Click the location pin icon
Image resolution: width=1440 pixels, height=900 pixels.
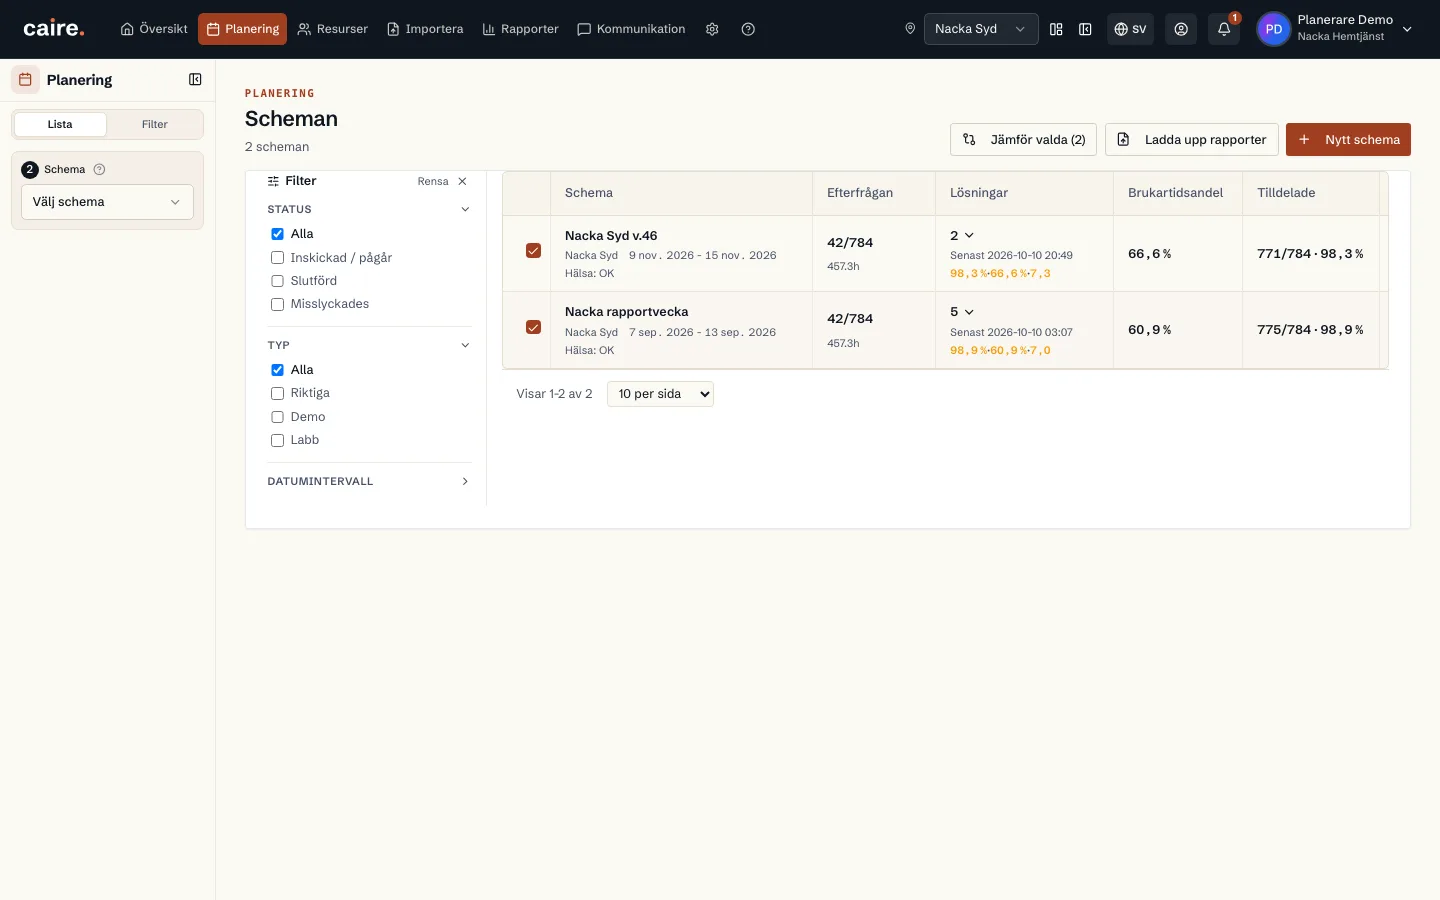(x=910, y=29)
